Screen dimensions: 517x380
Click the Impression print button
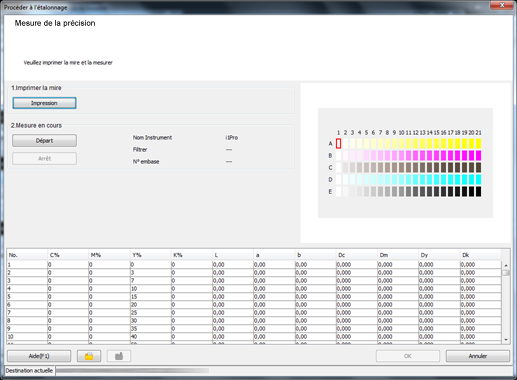pyautogui.click(x=44, y=103)
